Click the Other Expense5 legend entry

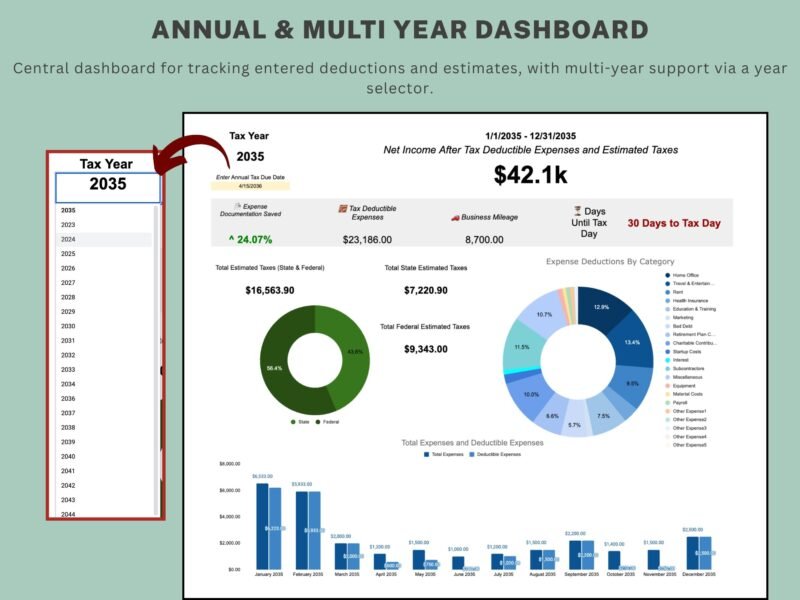(x=686, y=445)
